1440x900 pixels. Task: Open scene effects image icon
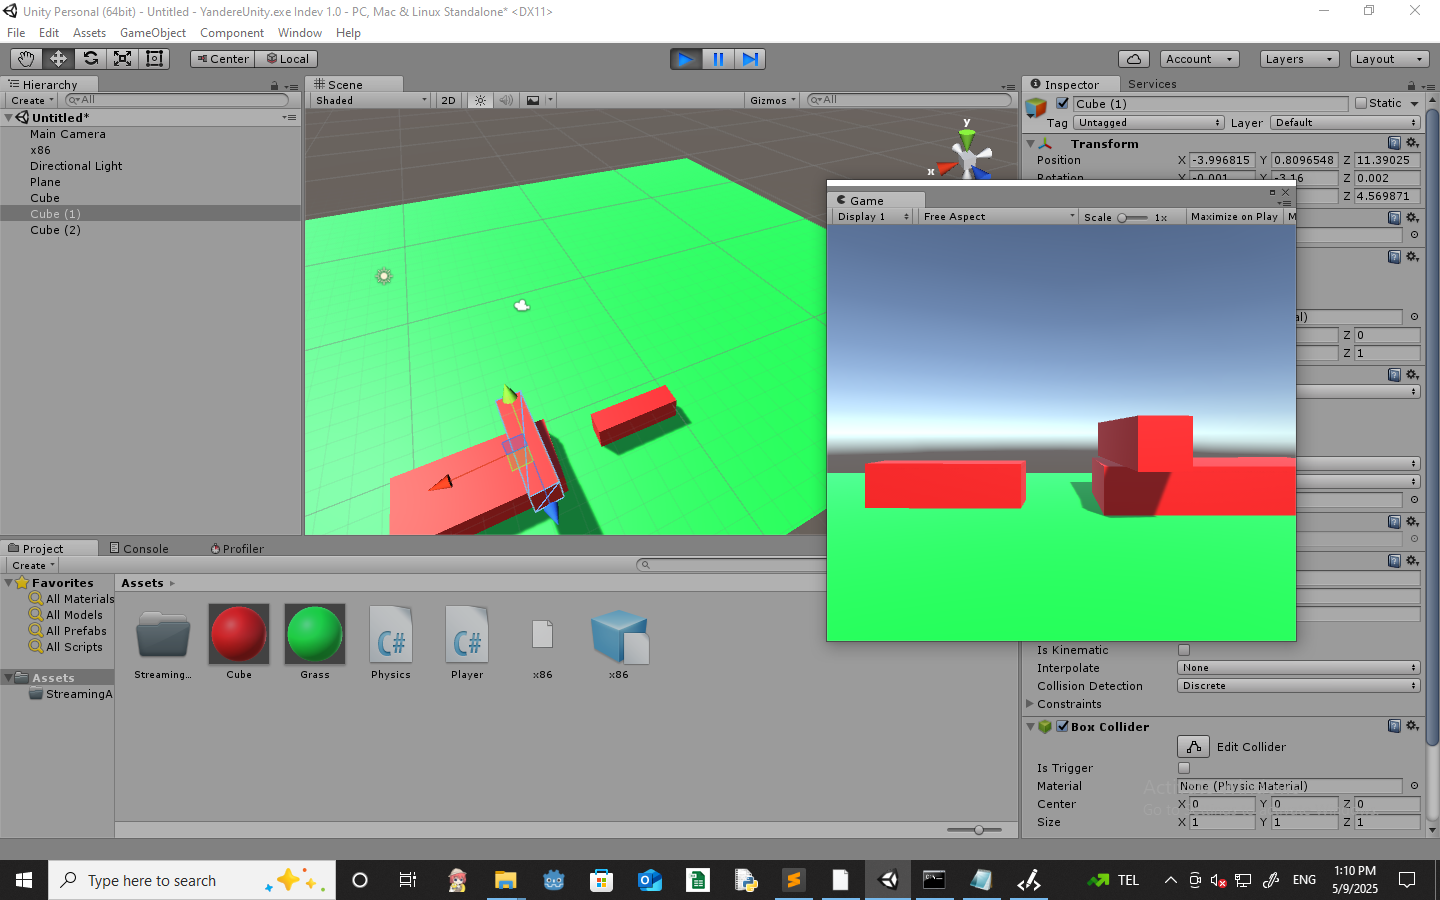[x=533, y=100]
